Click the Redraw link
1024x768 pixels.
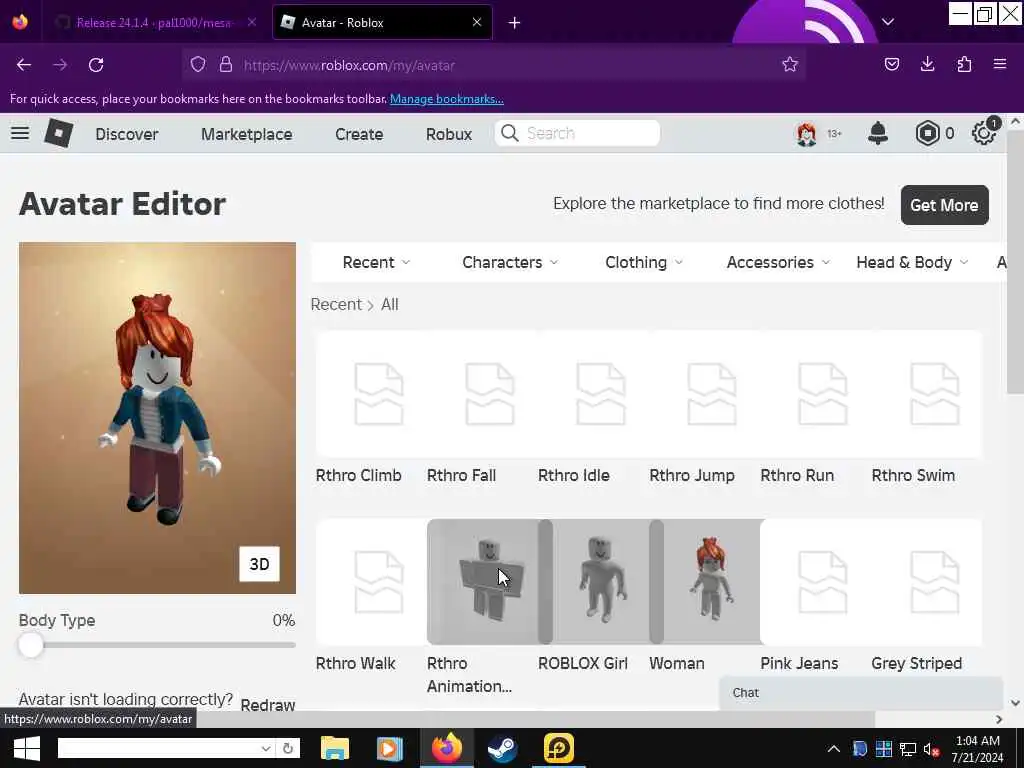[x=268, y=705]
